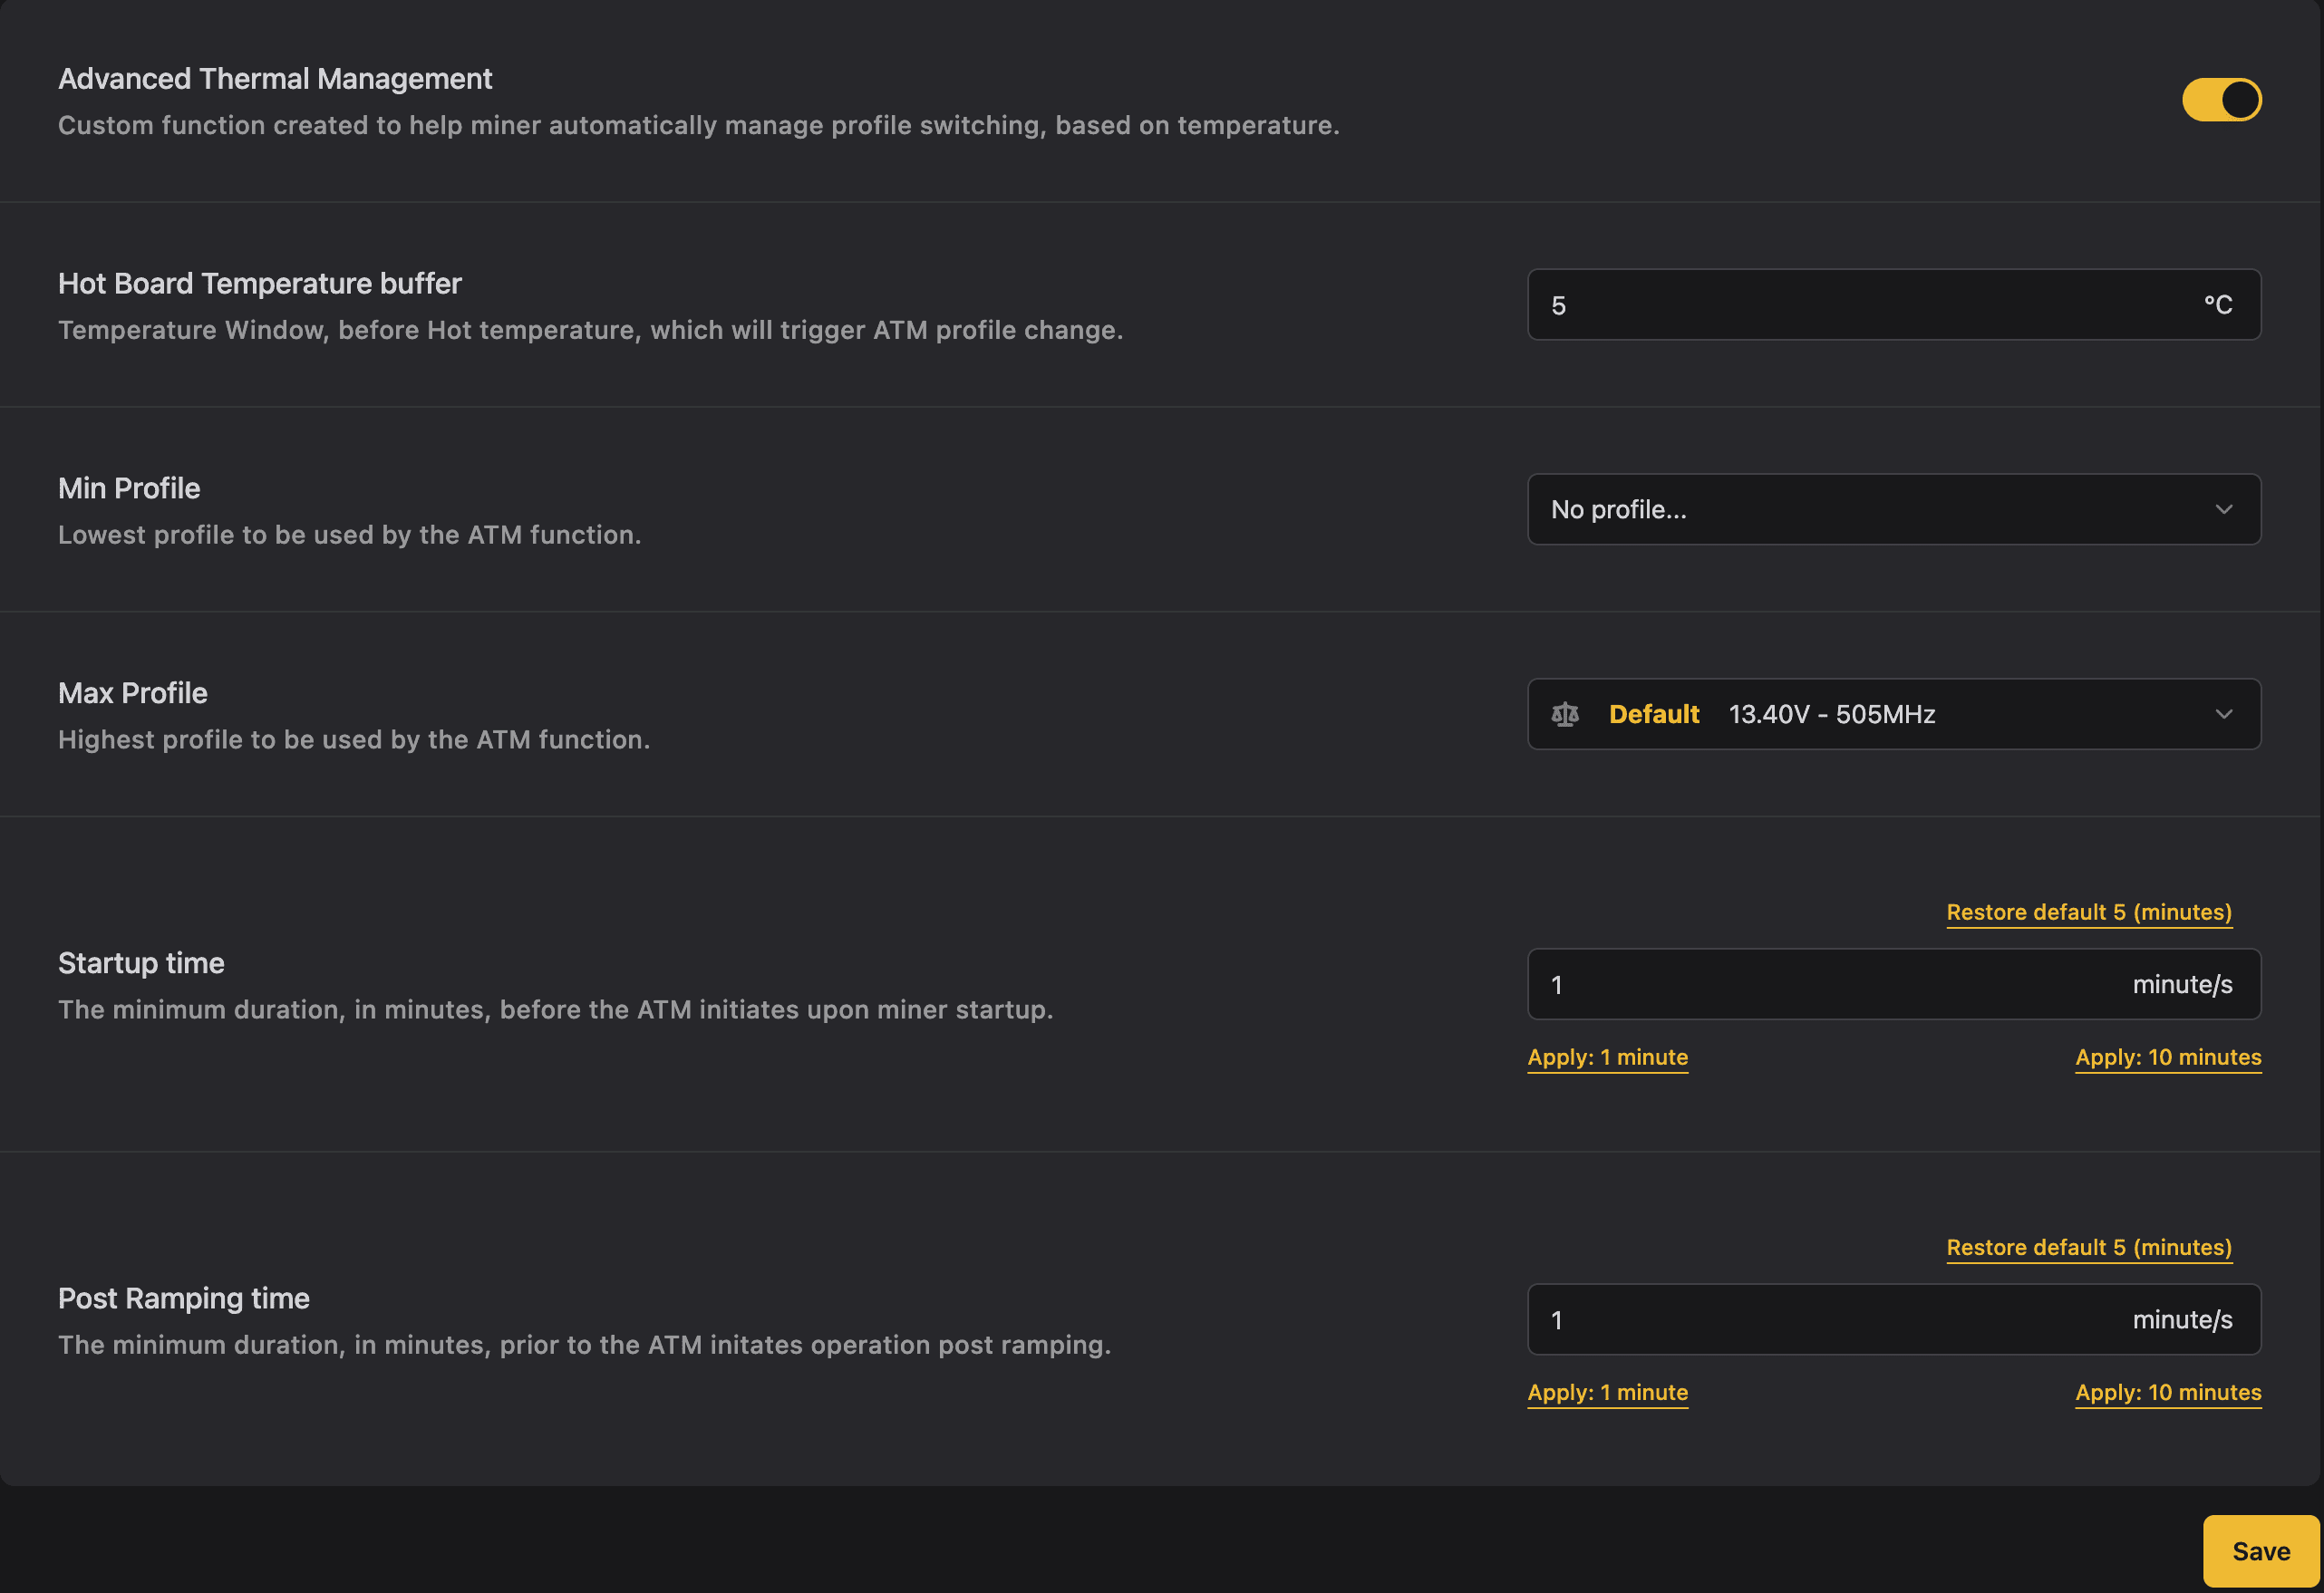Click the scale icon beside Default profile
Image resolution: width=2324 pixels, height=1593 pixels.
click(x=1566, y=714)
